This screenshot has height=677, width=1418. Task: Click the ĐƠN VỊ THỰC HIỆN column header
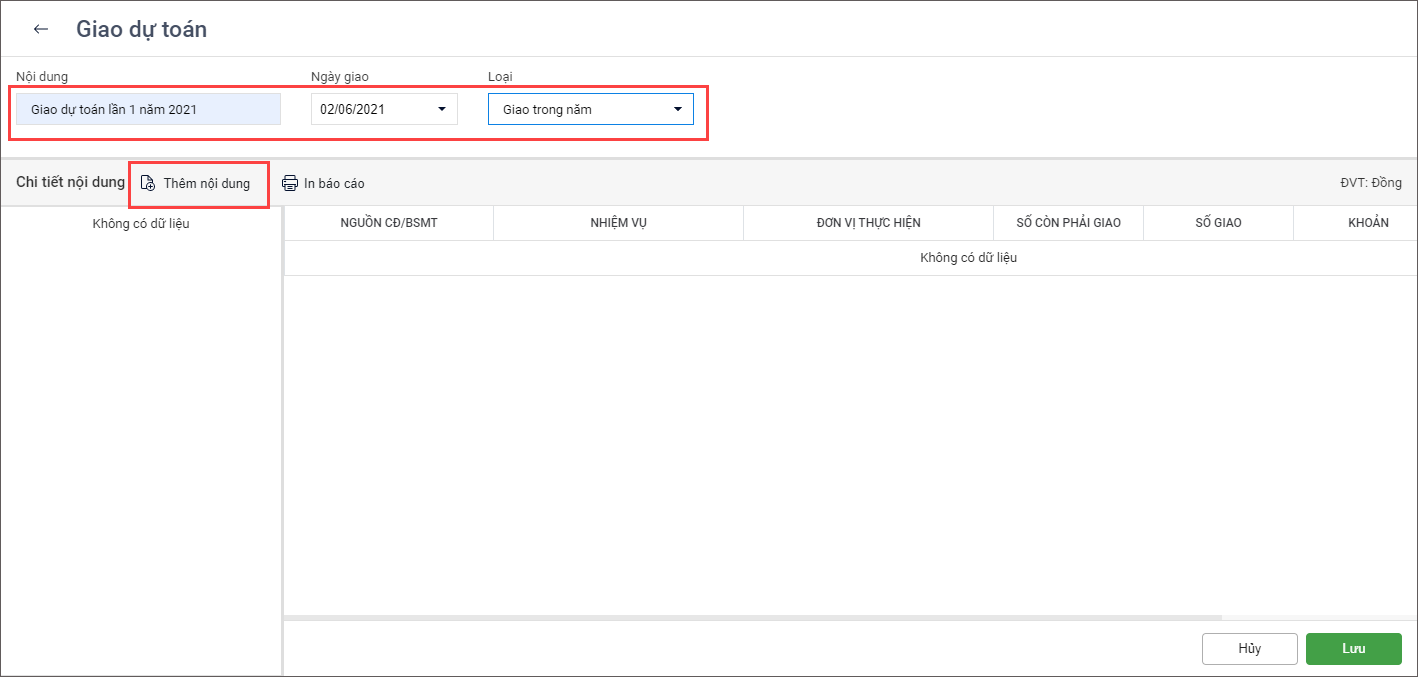click(868, 223)
